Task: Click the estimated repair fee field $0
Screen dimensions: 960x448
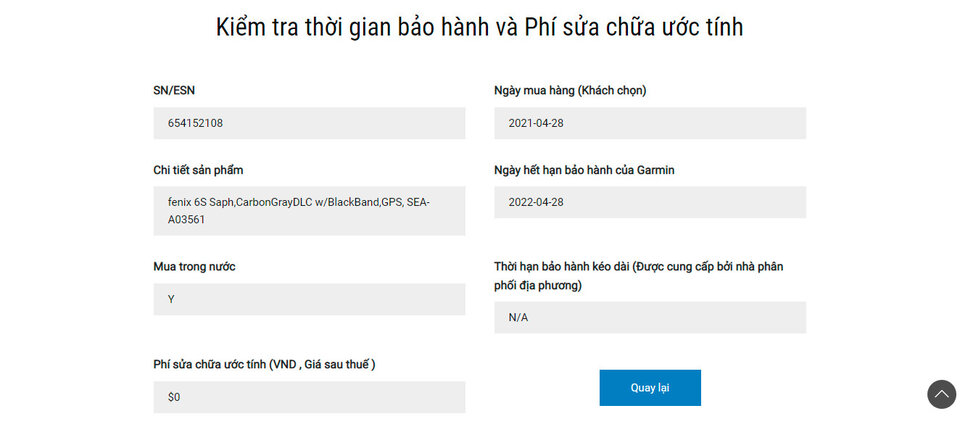Action: point(309,397)
